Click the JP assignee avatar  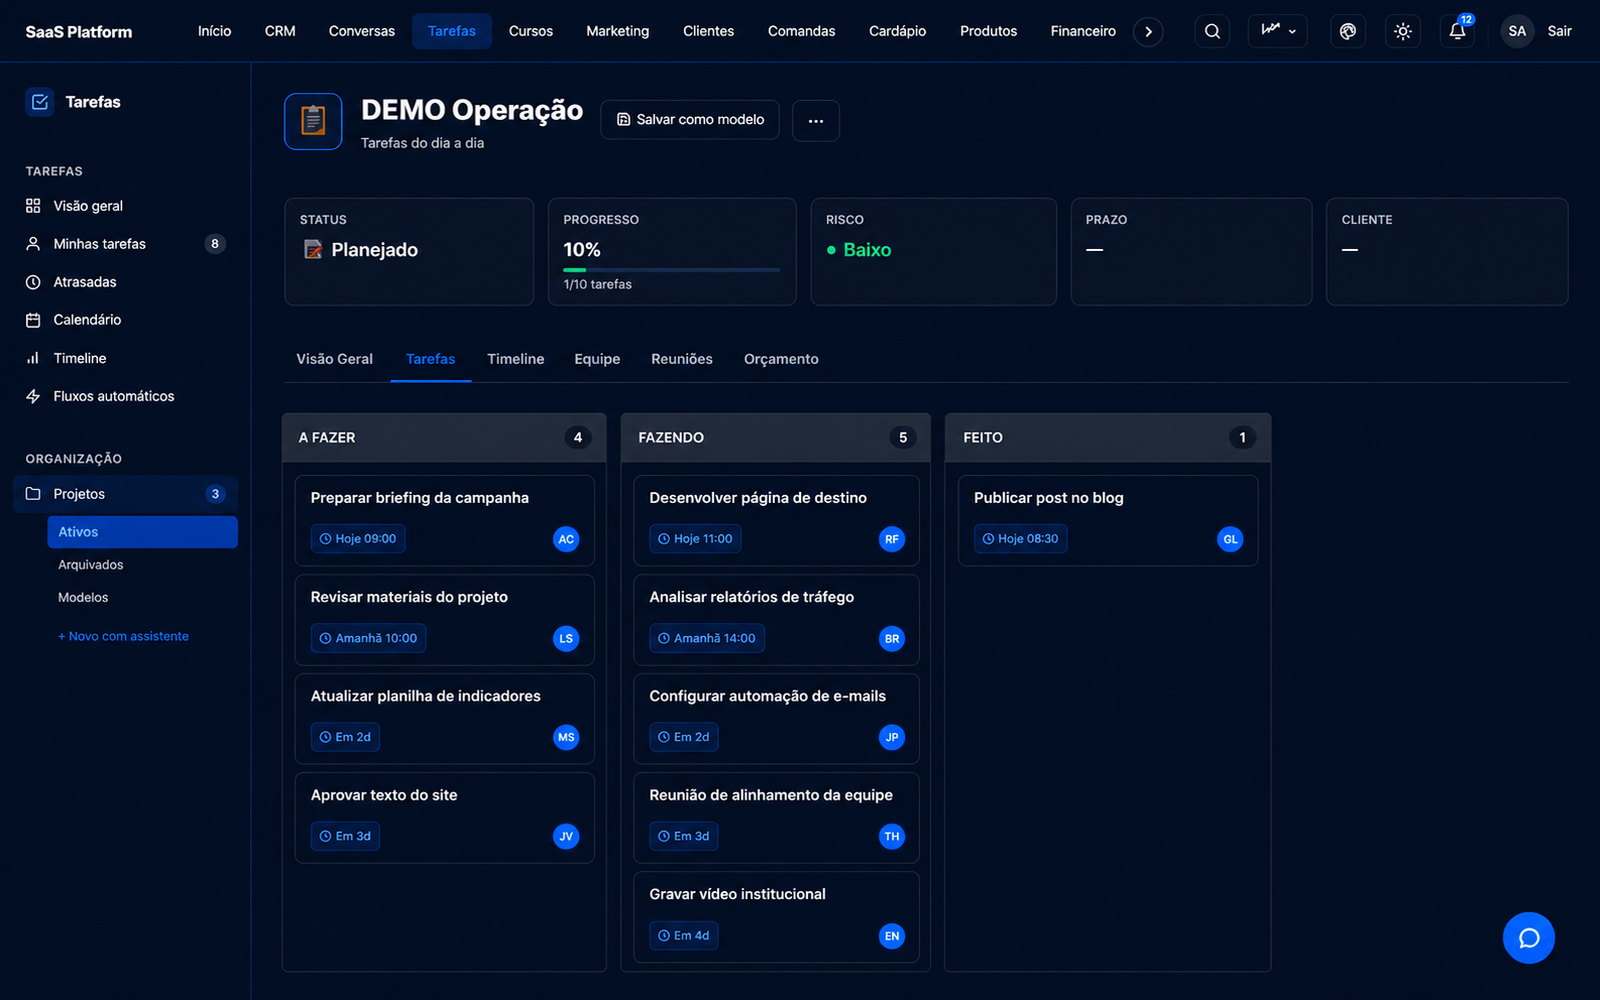point(892,737)
